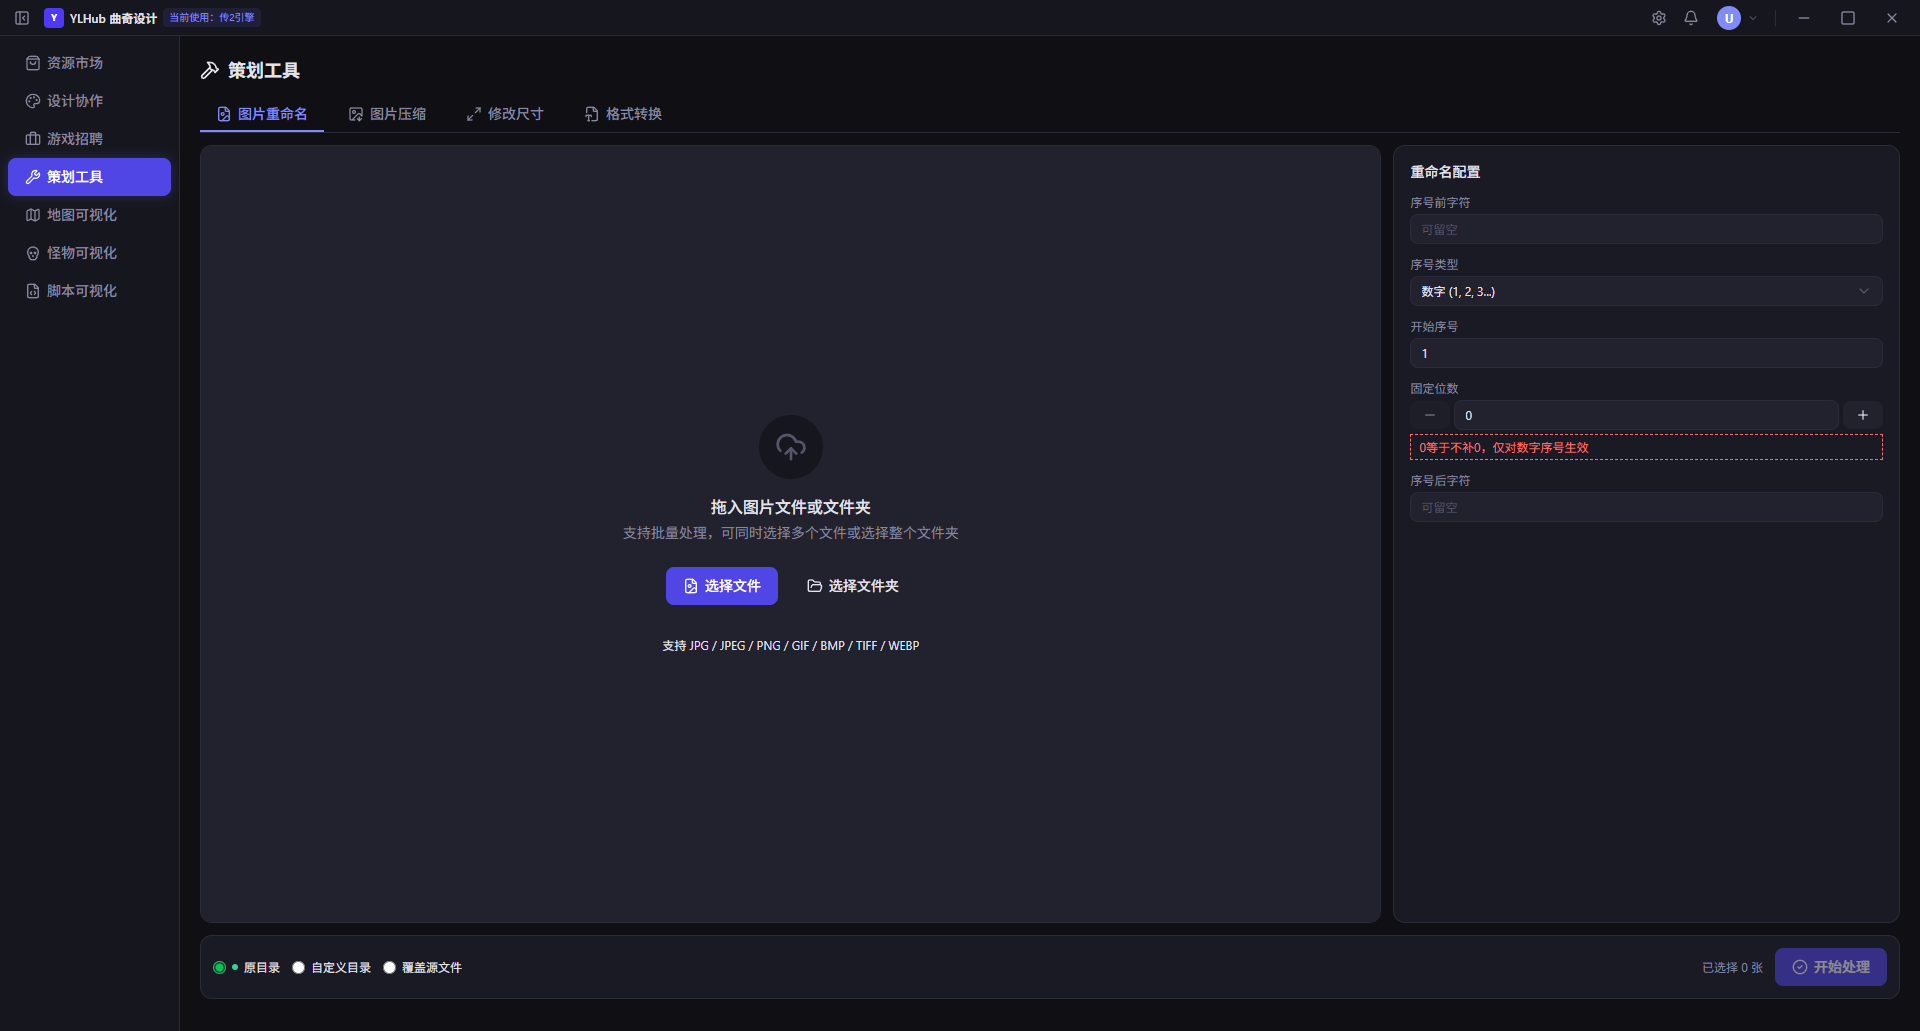Click 已选择 0 张 status text
Image resolution: width=1920 pixels, height=1031 pixels.
tap(1732, 967)
